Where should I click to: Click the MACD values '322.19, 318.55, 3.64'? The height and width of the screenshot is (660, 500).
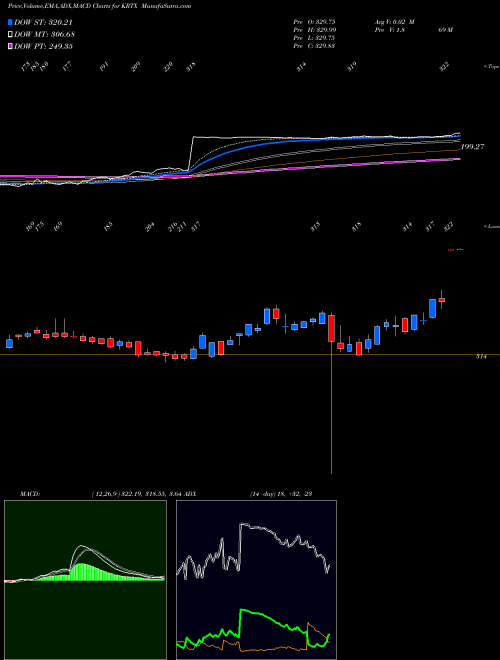(153, 493)
